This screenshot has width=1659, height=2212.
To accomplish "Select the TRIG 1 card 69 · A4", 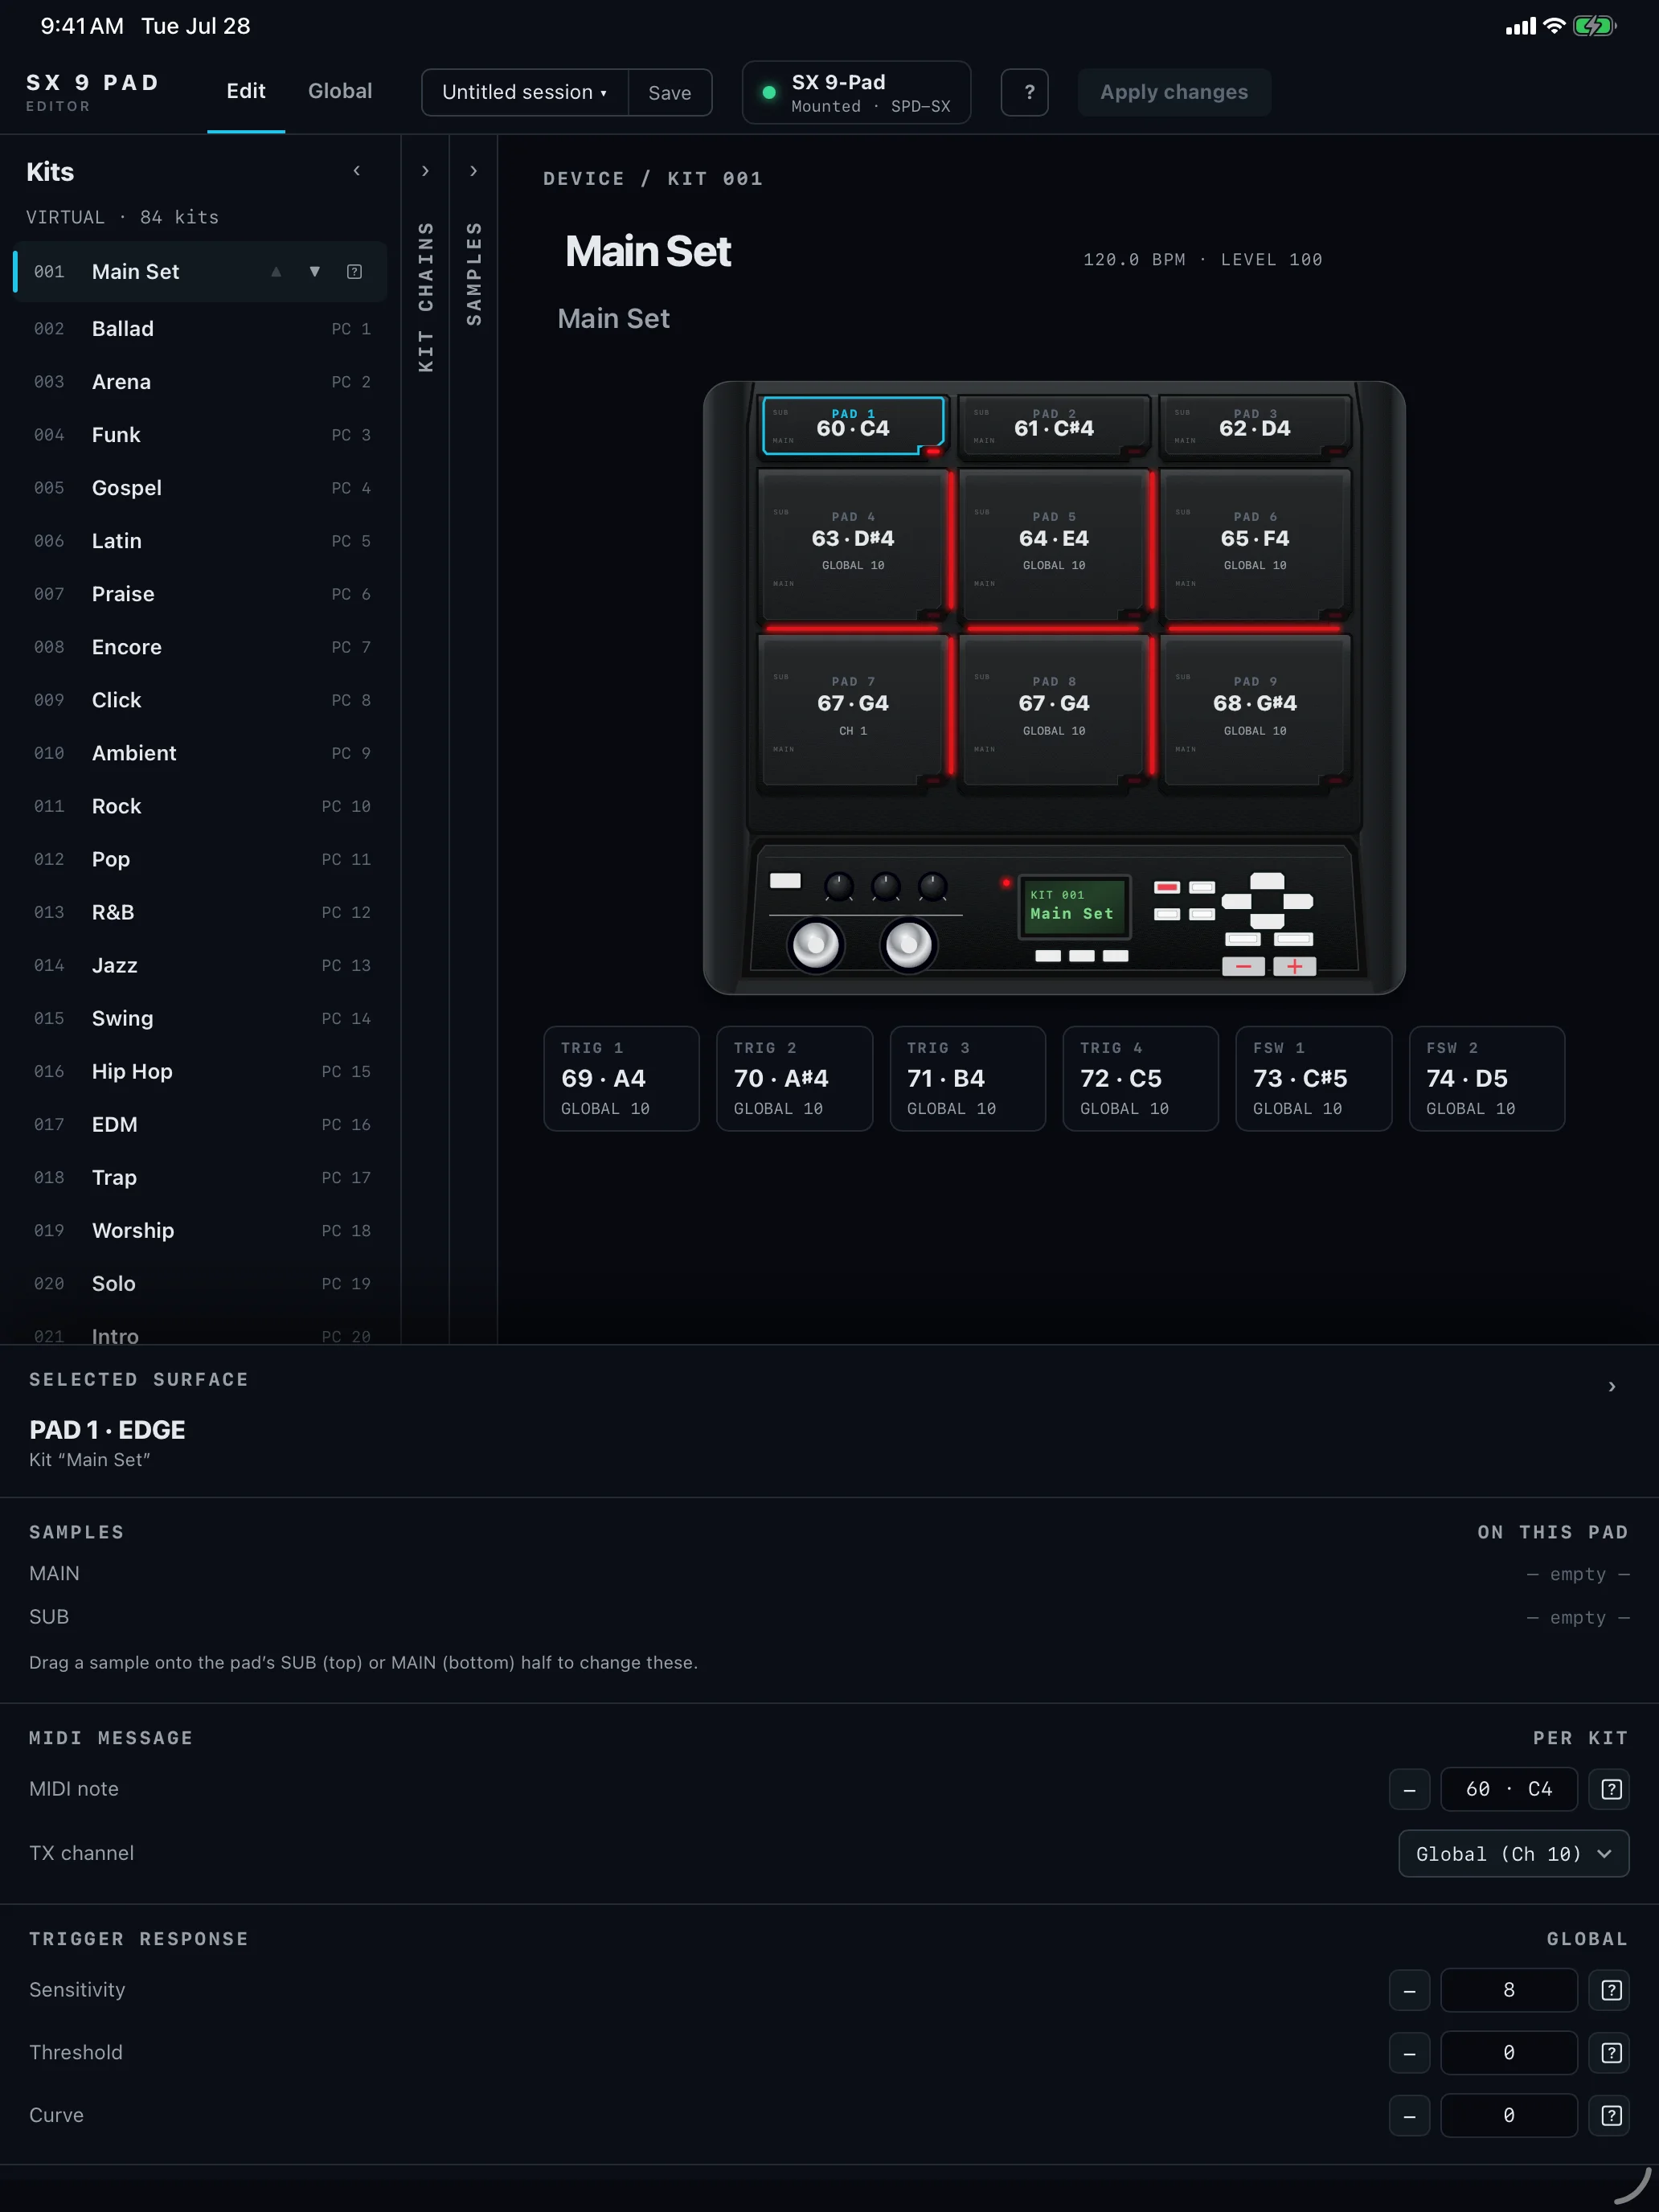I will [x=621, y=1078].
